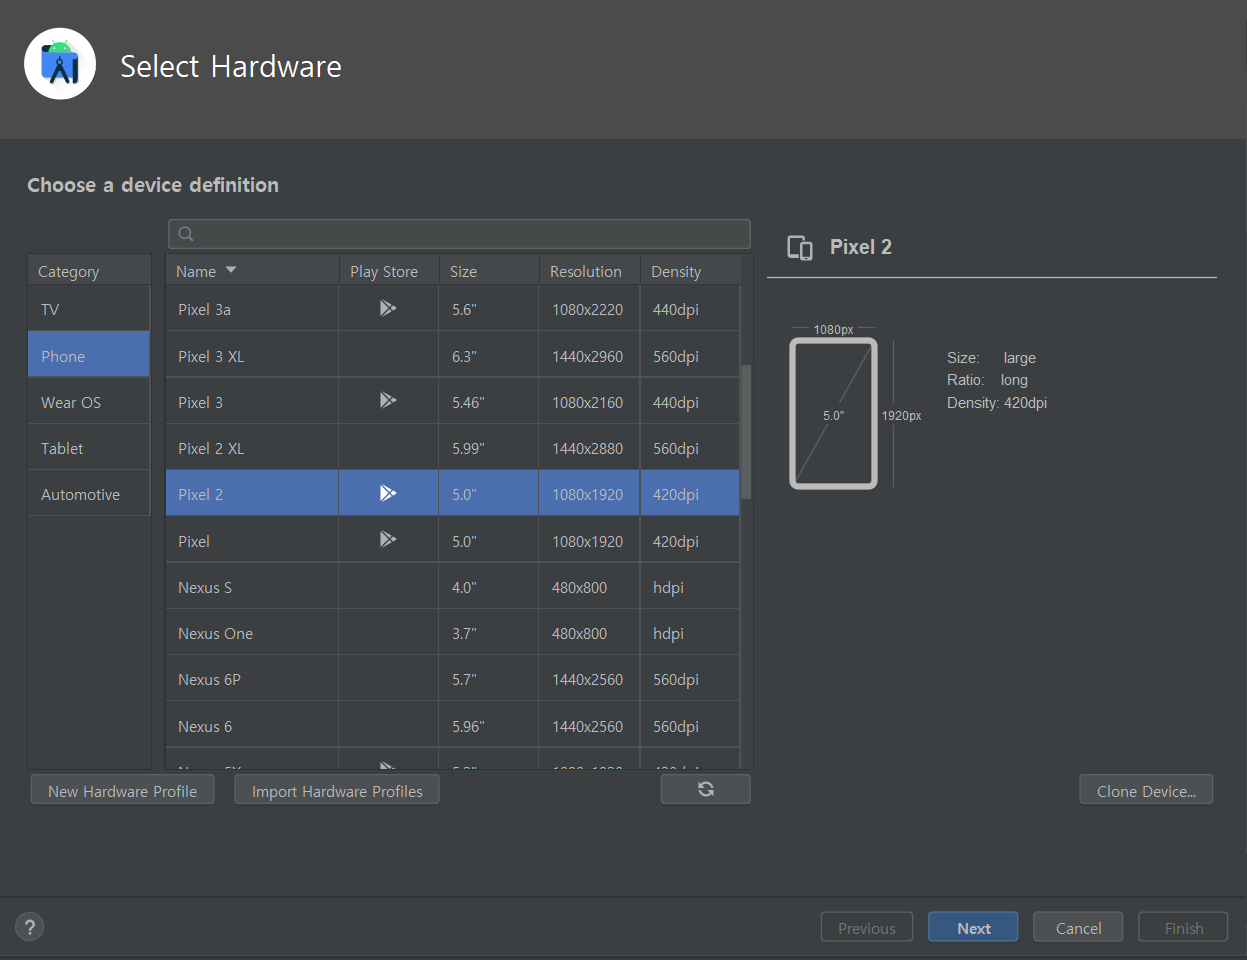Click the Clone Device button
The height and width of the screenshot is (960, 1247).
1146,790
